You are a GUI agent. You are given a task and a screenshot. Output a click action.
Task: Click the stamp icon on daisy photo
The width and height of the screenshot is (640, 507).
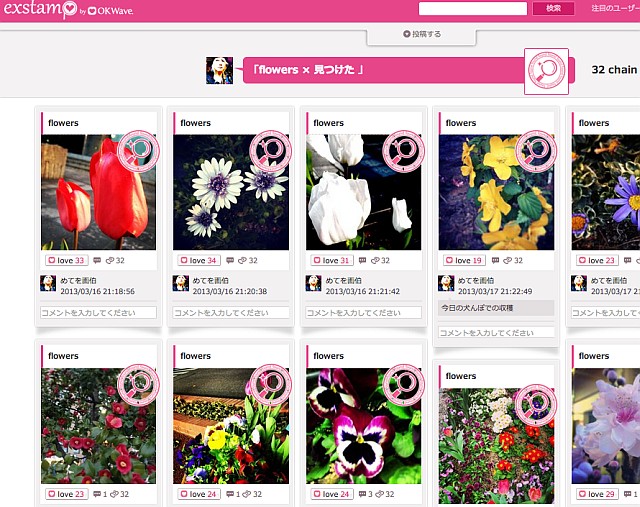point(270,151)
